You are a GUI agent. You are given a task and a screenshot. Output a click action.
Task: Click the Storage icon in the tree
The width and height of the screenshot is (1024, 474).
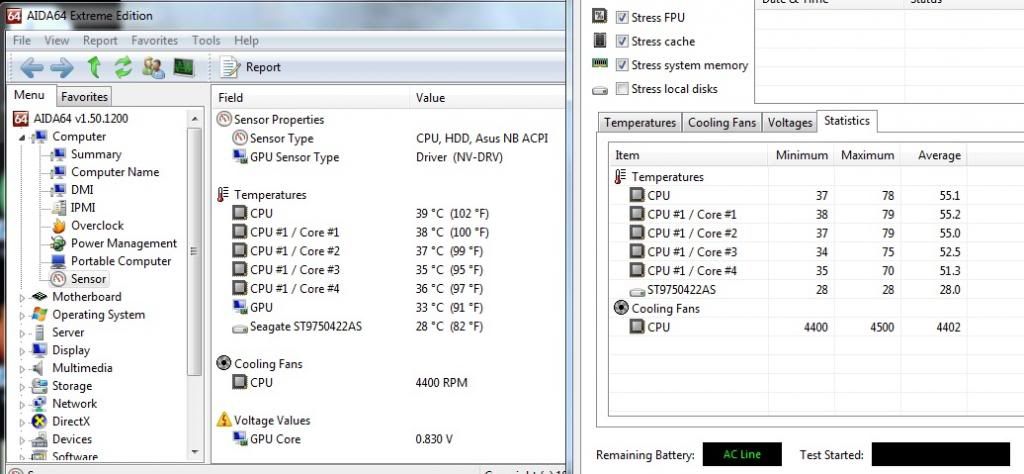click(x=39, y=386)
